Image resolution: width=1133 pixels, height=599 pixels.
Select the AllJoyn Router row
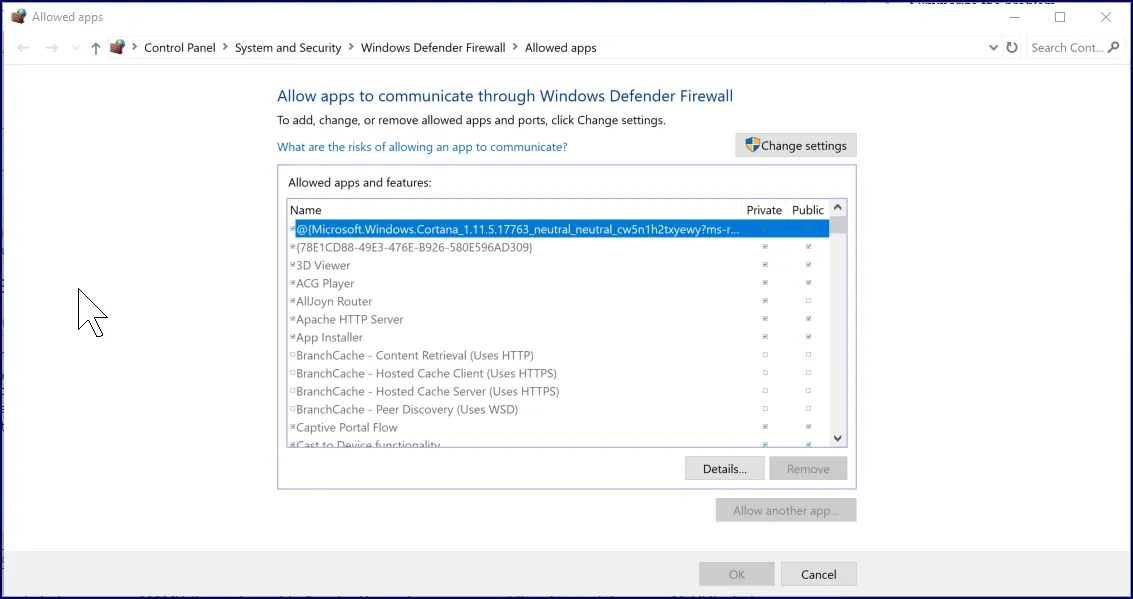(558, 301)
